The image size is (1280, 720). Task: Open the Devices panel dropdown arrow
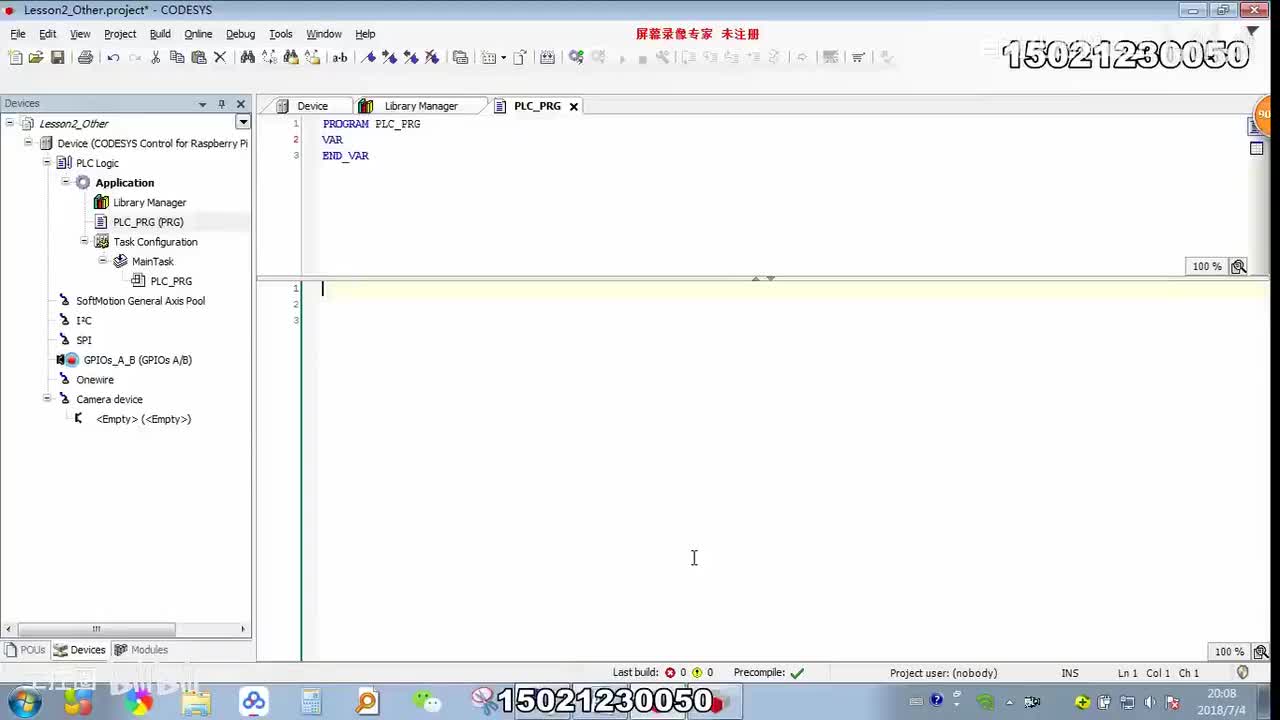tap(203, 104)
